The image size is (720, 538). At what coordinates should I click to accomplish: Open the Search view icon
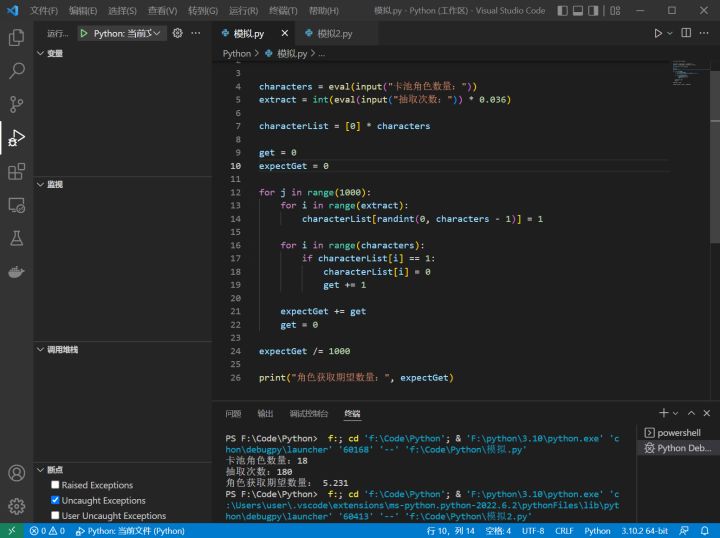click(x=17, y=71)
